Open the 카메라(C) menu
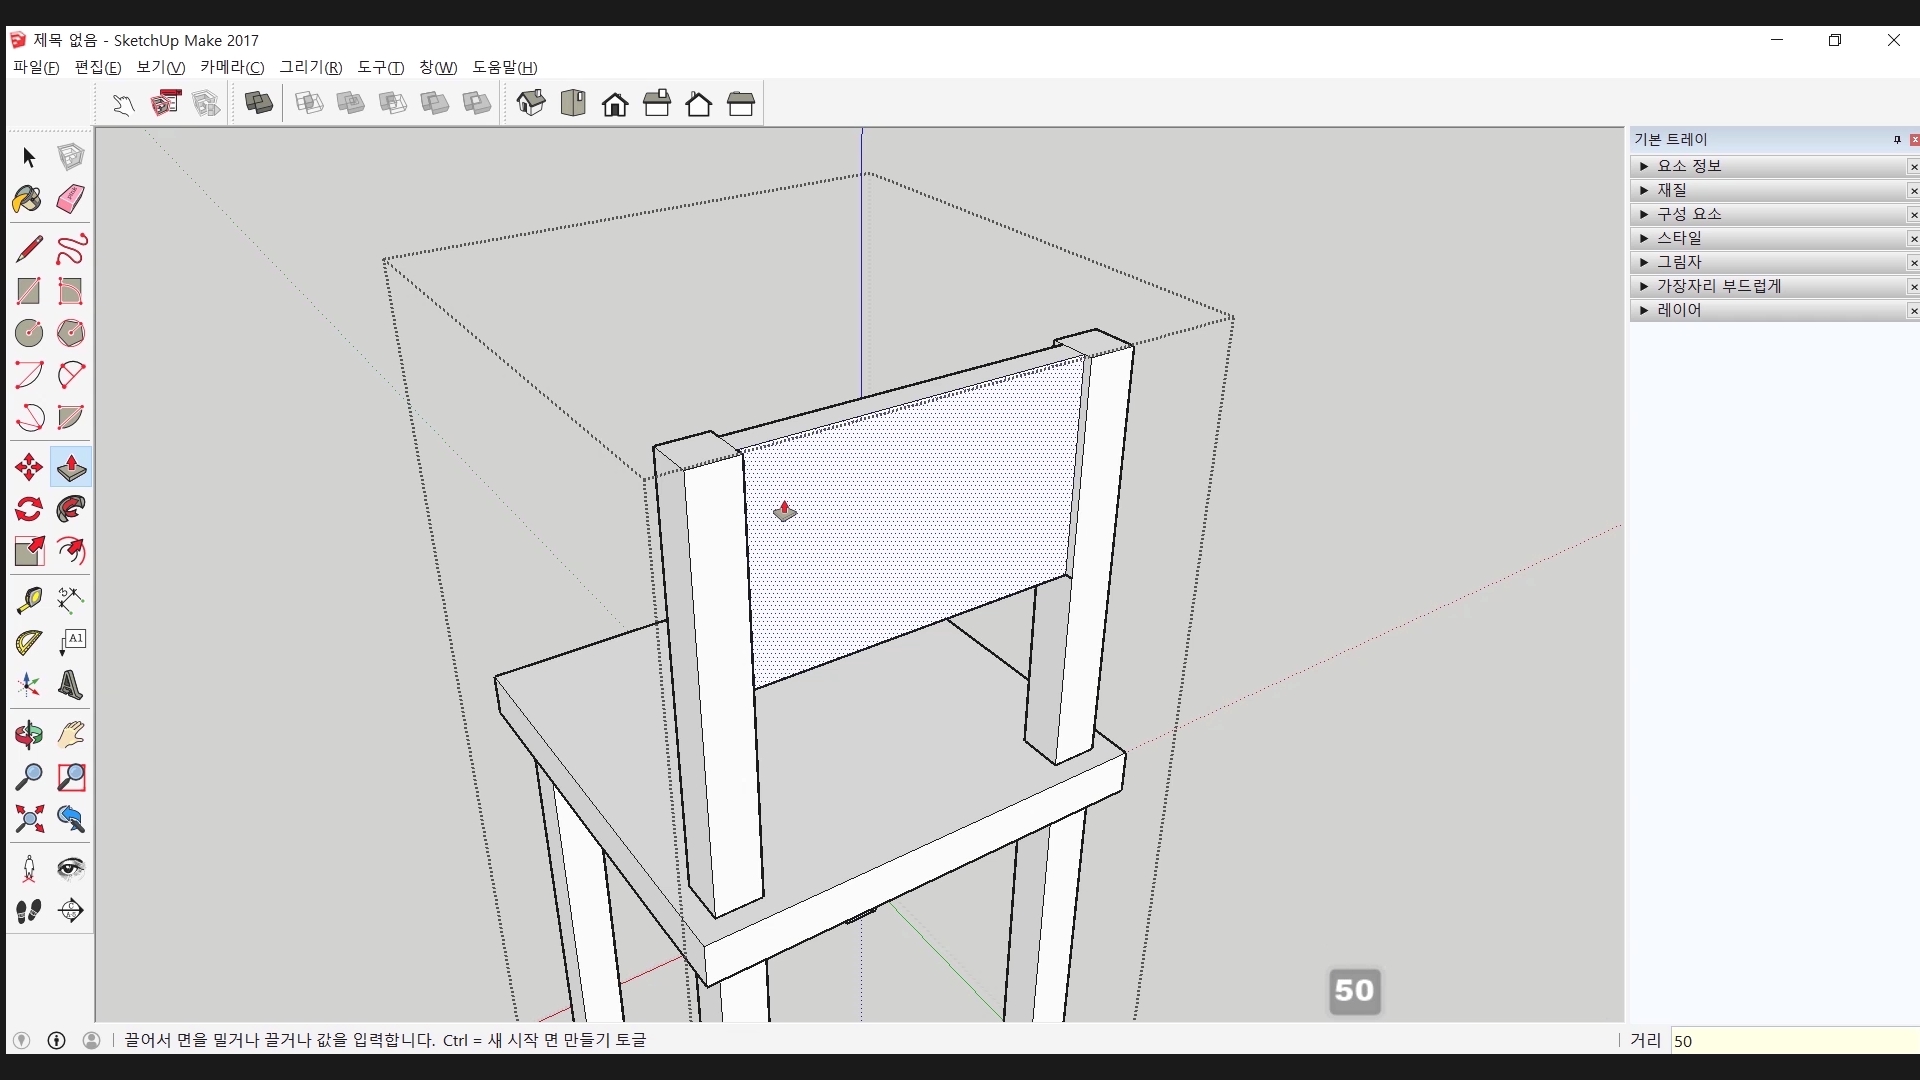 232,67
